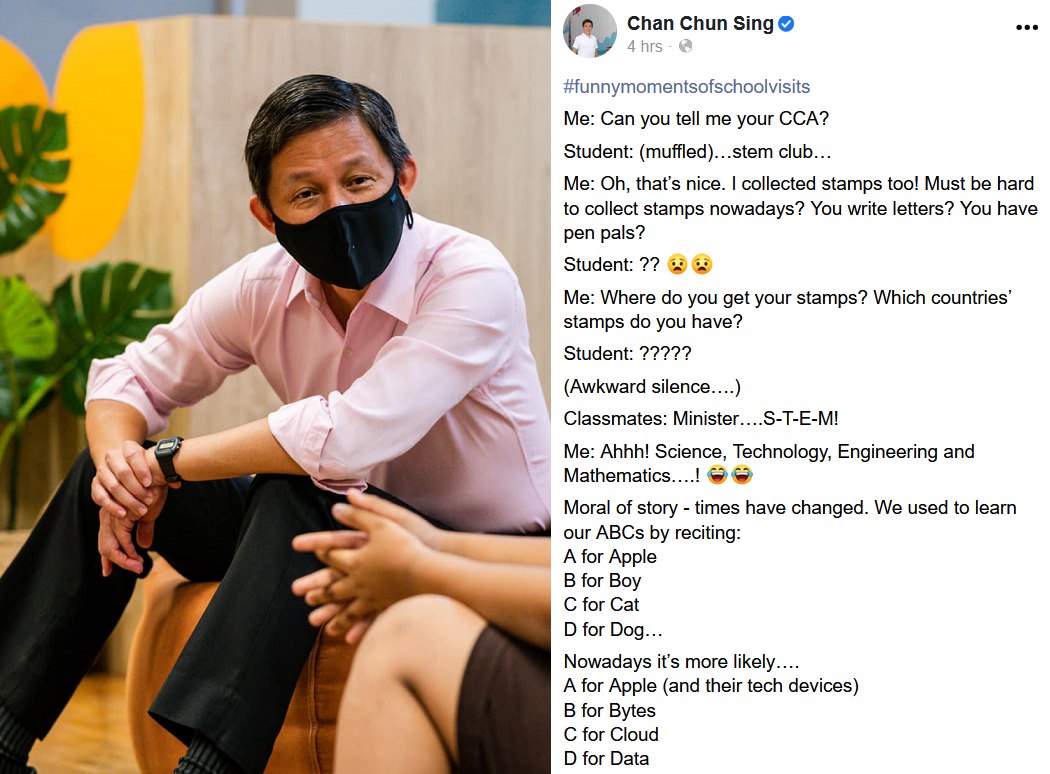Click the 'D for Data' line
This screenshot has width=1050, height=774.
(x=606, y=758)
